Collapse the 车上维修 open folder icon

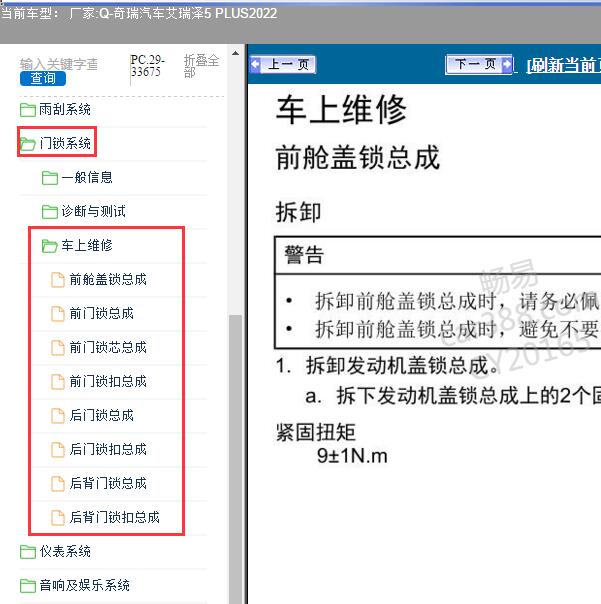[50, 246]
